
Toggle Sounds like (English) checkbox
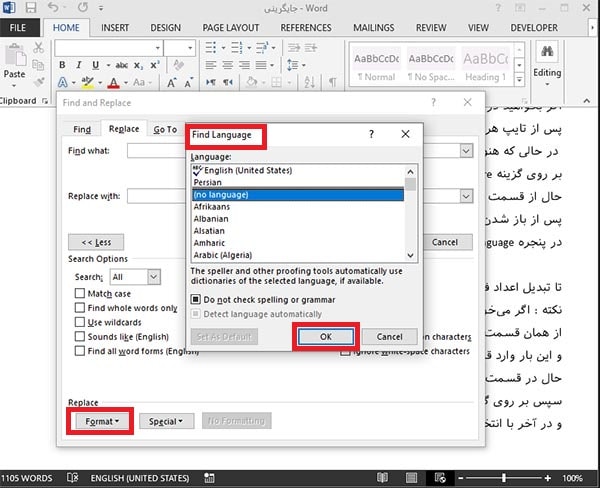[80, 336]
